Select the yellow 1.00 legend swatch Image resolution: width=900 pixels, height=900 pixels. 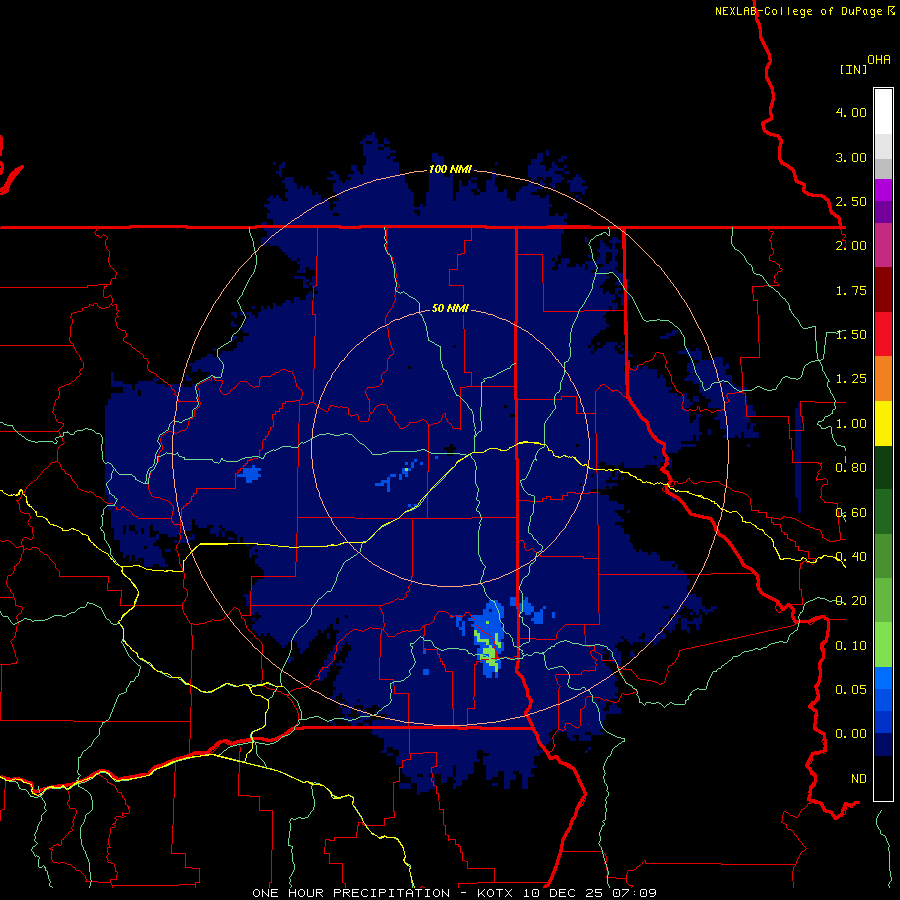coord(883,424)
